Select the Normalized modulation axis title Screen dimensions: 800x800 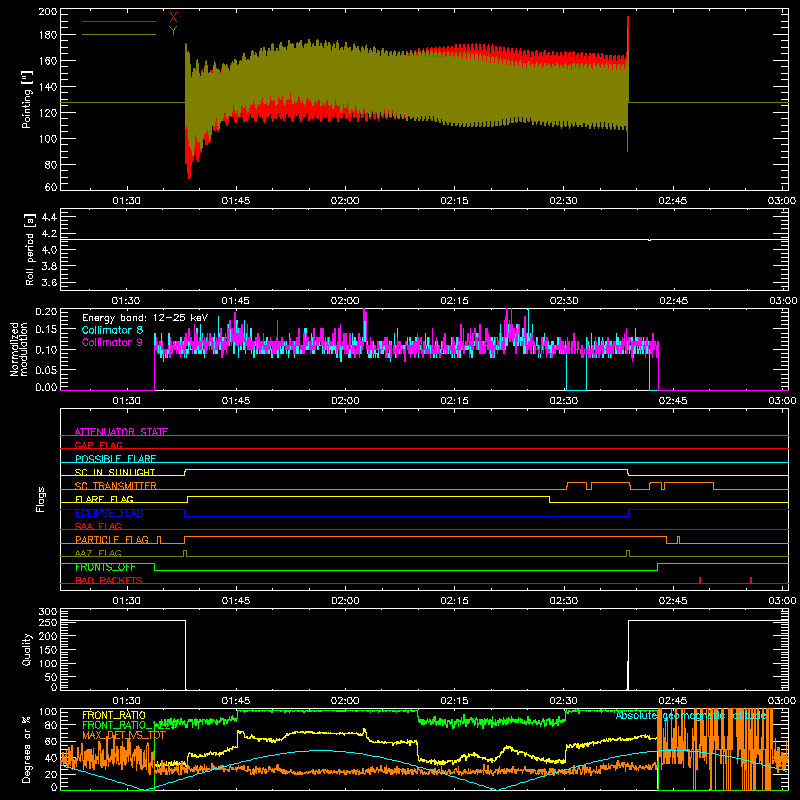pos(19,349)
